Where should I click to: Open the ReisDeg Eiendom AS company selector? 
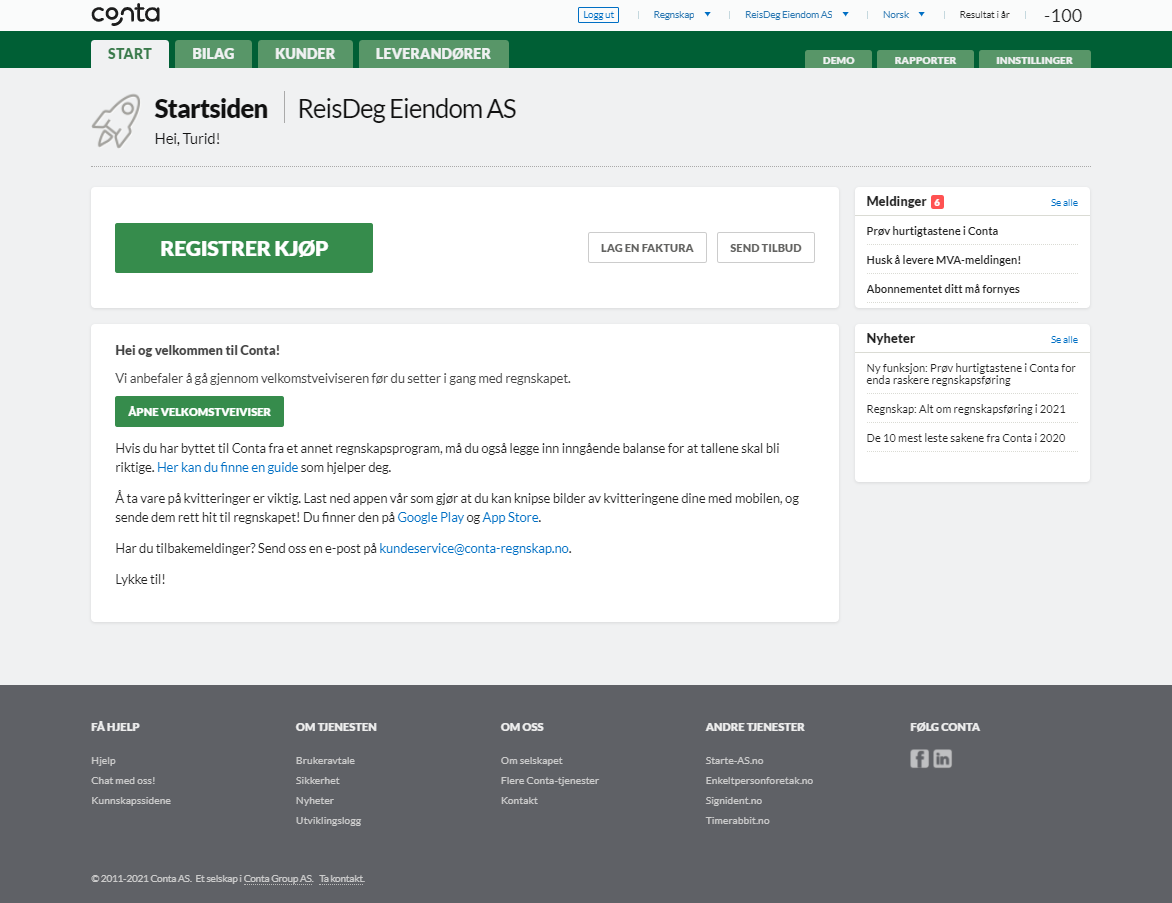797,14
